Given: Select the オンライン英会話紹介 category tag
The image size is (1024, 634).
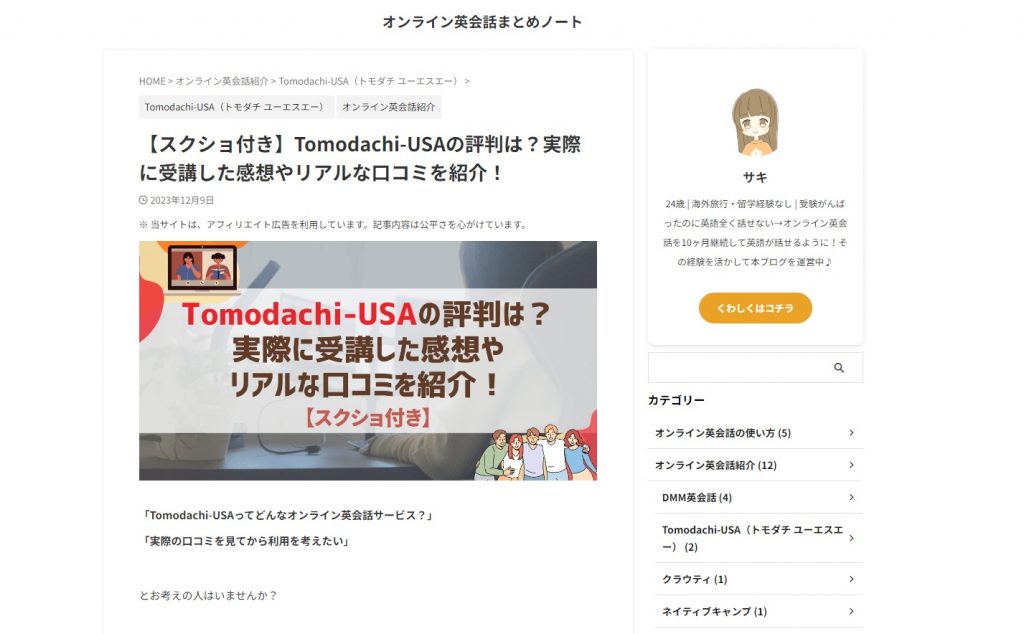Looking at the screenshot, I should click(389, 107).
